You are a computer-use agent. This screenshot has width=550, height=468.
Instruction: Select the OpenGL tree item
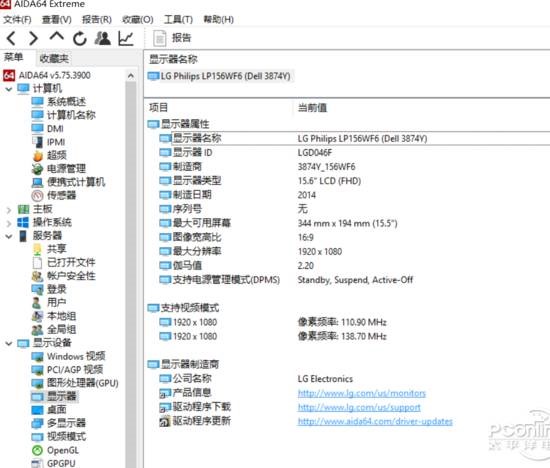point(55,450)
